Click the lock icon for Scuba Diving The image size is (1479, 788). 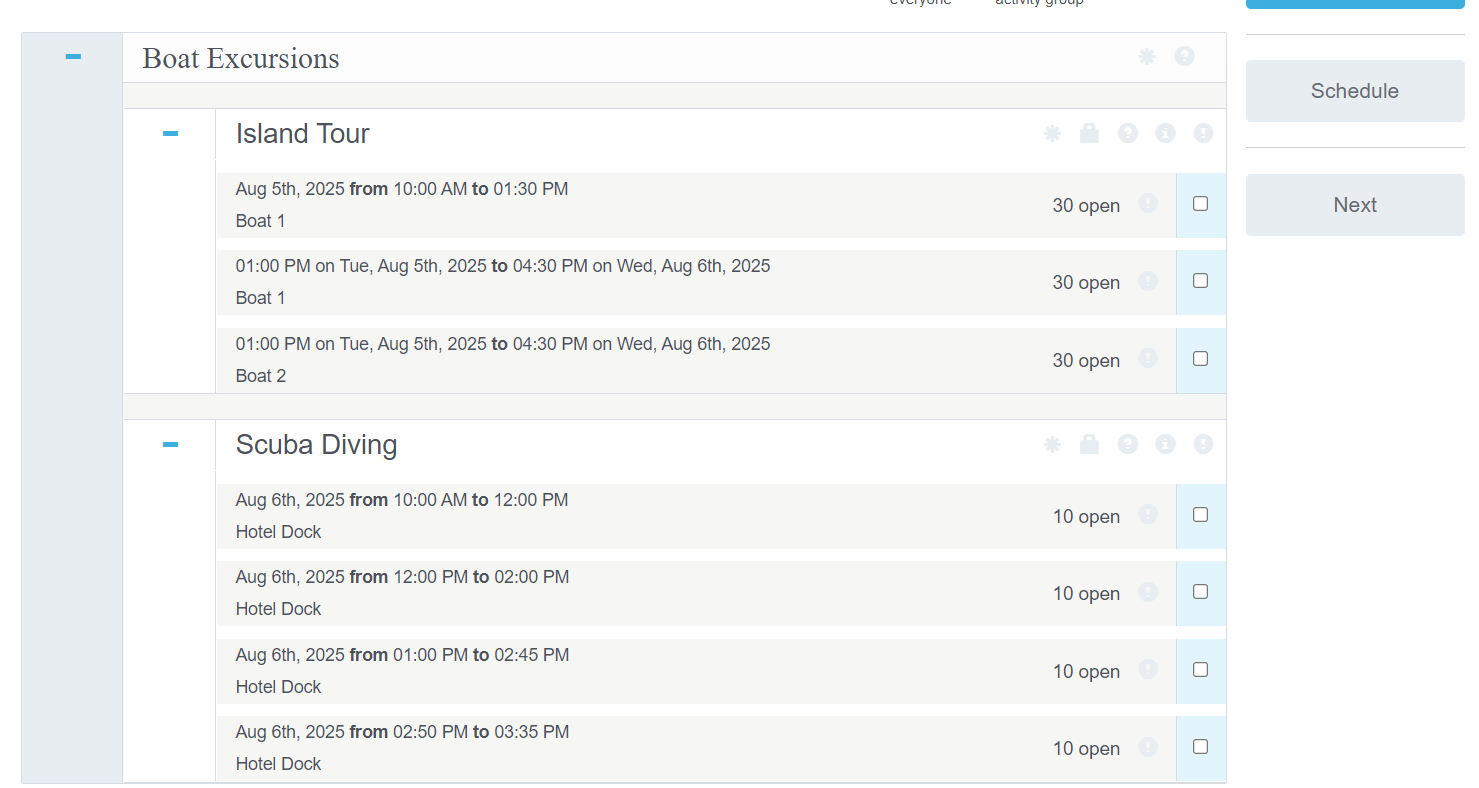pos(1089,444)
